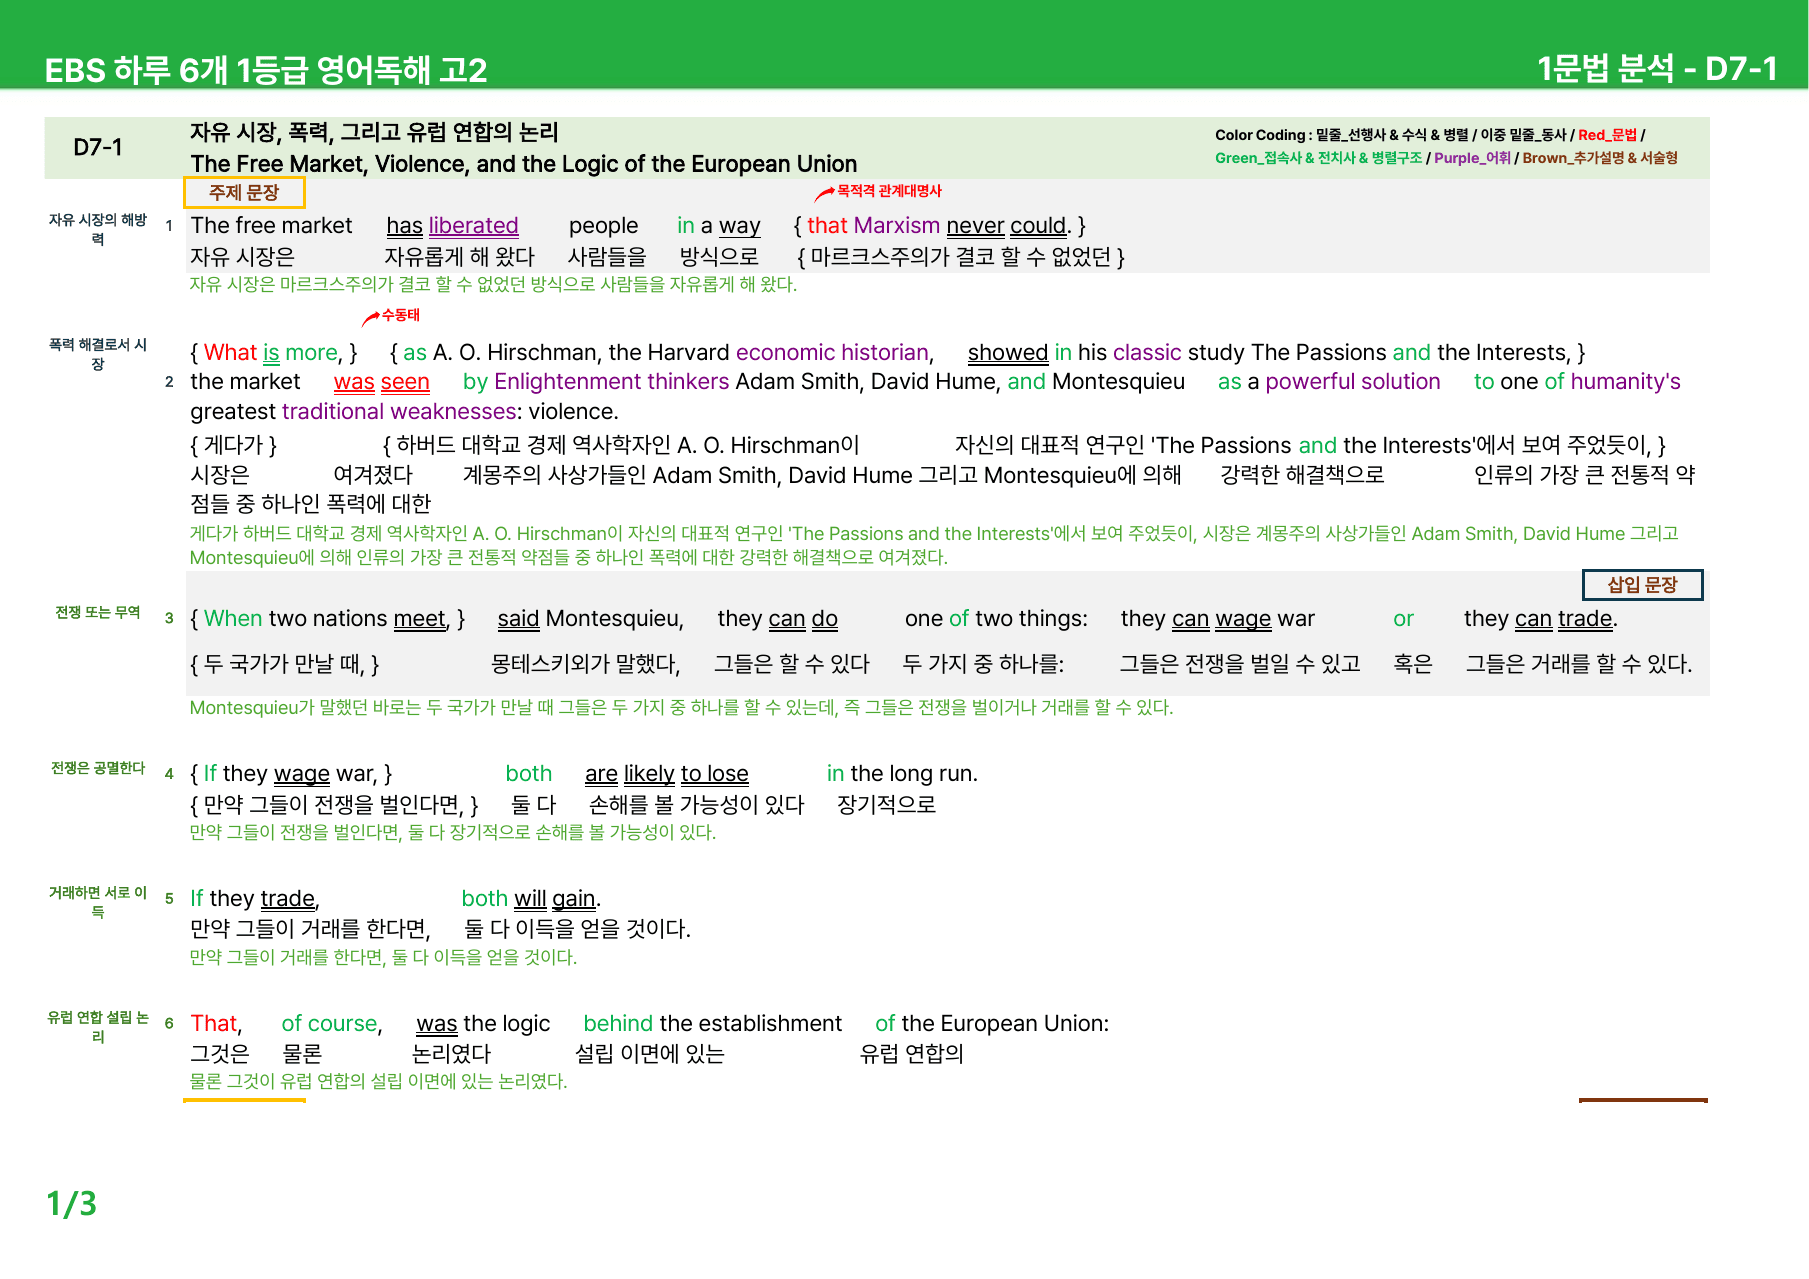Click the sidebar note '전쟁 또는 무역'
This screenshot has width=1809, height=1279.
(98, 612)
